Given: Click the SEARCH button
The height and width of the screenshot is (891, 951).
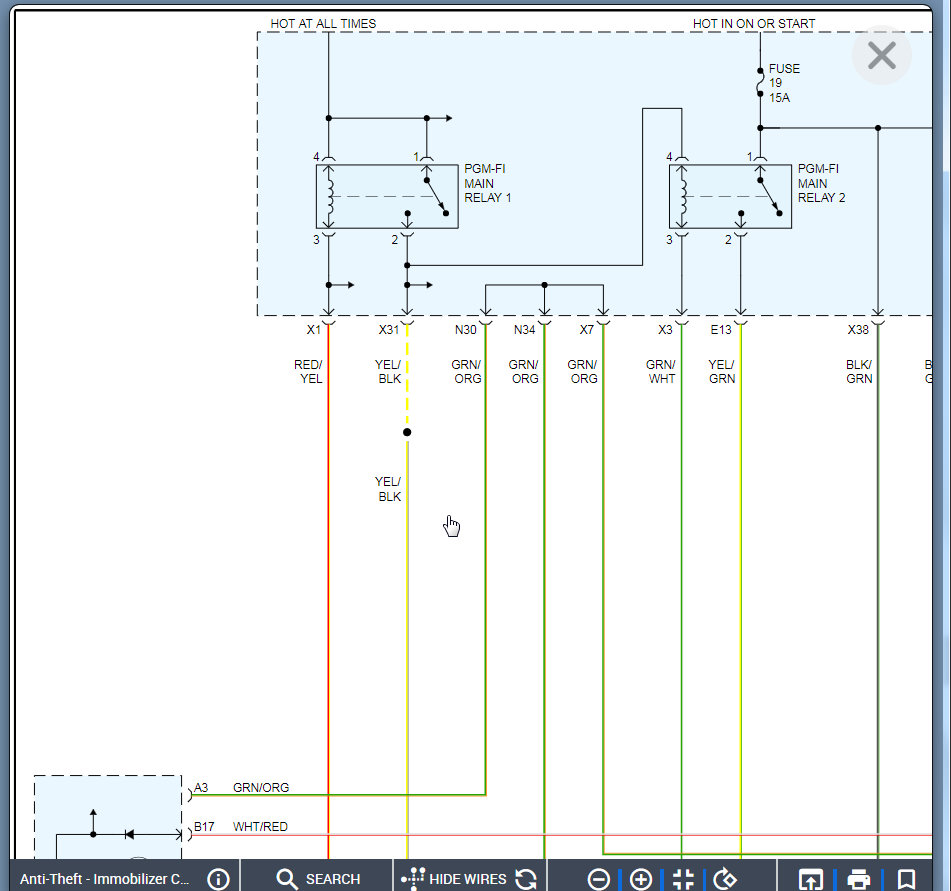Looking at the screenshot, I should 318,878.
